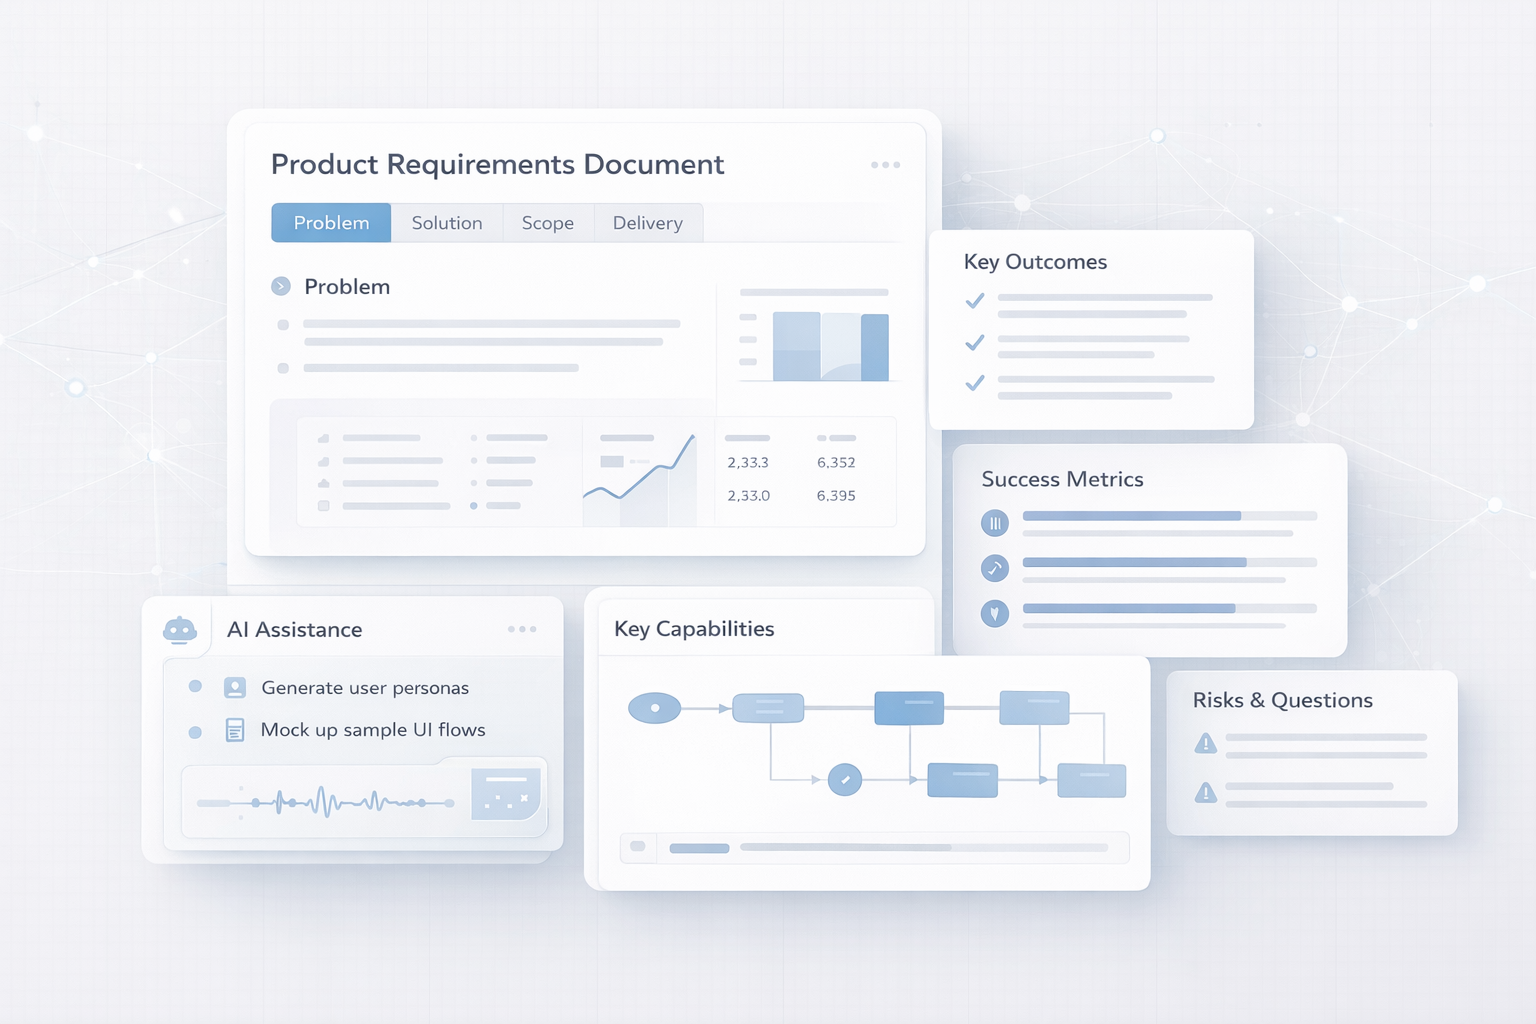
Task: Click the AI Assistance robot icon
Action: pos(182,628)
